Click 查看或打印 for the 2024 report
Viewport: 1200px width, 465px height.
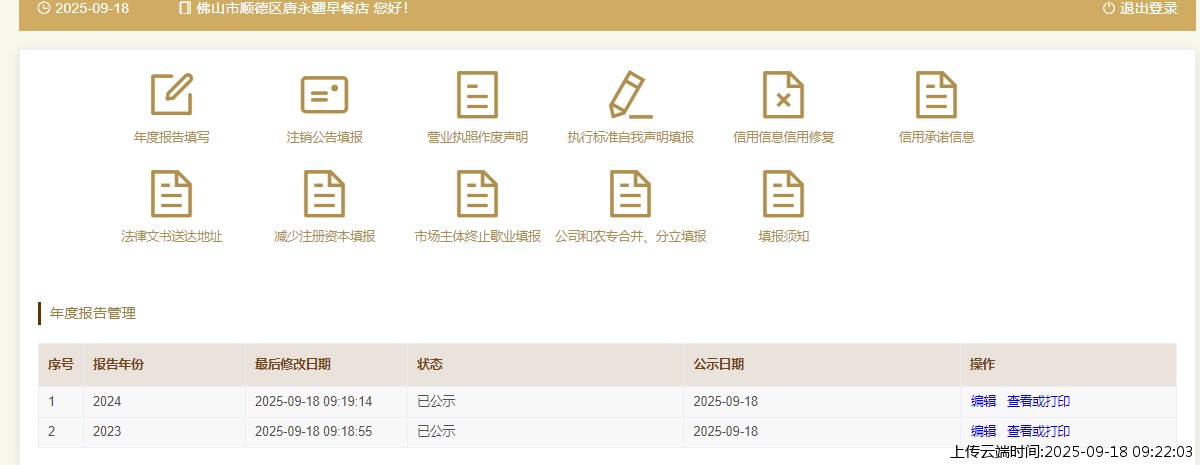pos(1038,402)
